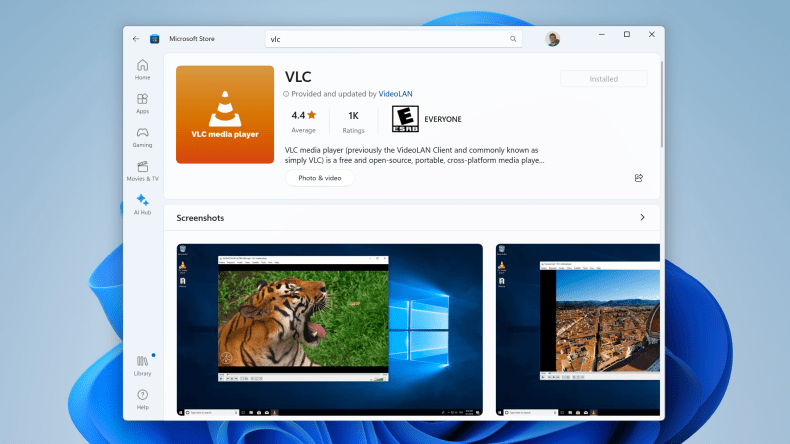Open the user profile avatar
790x444 pixels.
click(553, 39)
